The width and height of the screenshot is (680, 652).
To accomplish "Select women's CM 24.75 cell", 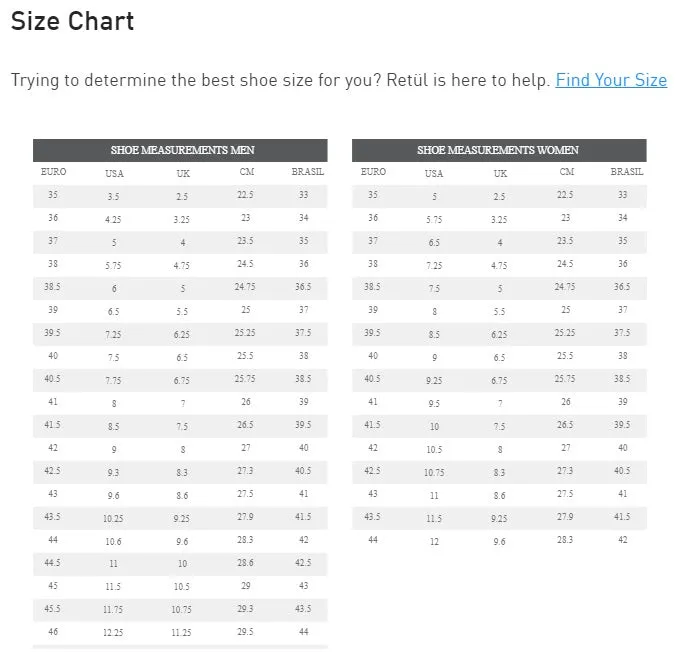I will click(565, 287).
